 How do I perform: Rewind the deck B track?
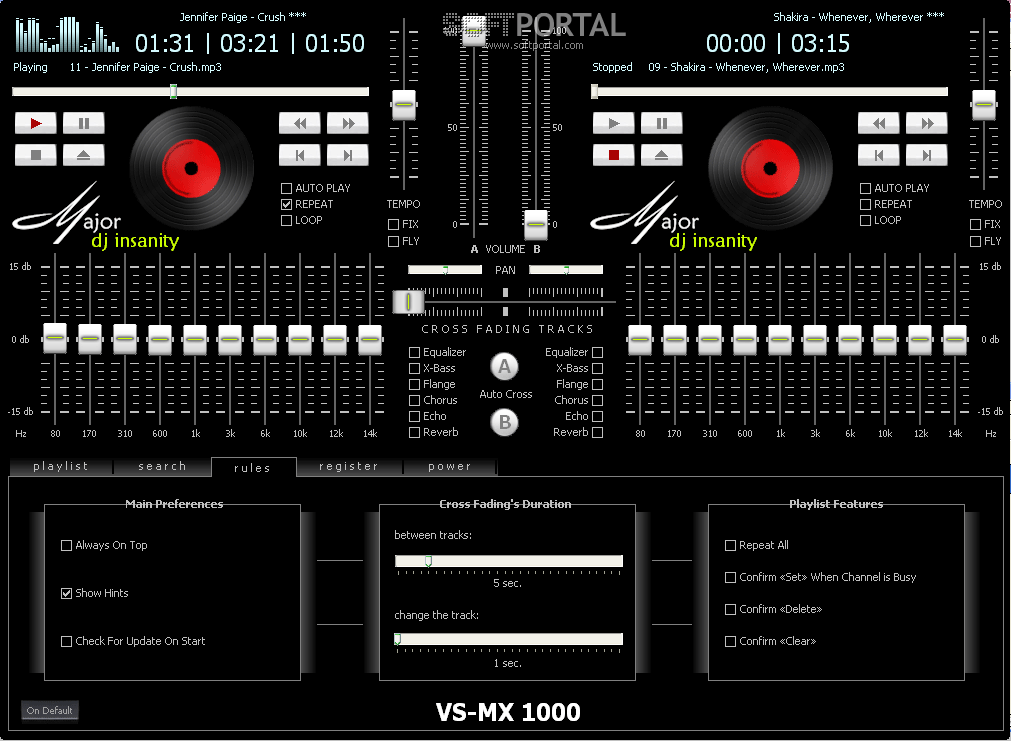879,123
